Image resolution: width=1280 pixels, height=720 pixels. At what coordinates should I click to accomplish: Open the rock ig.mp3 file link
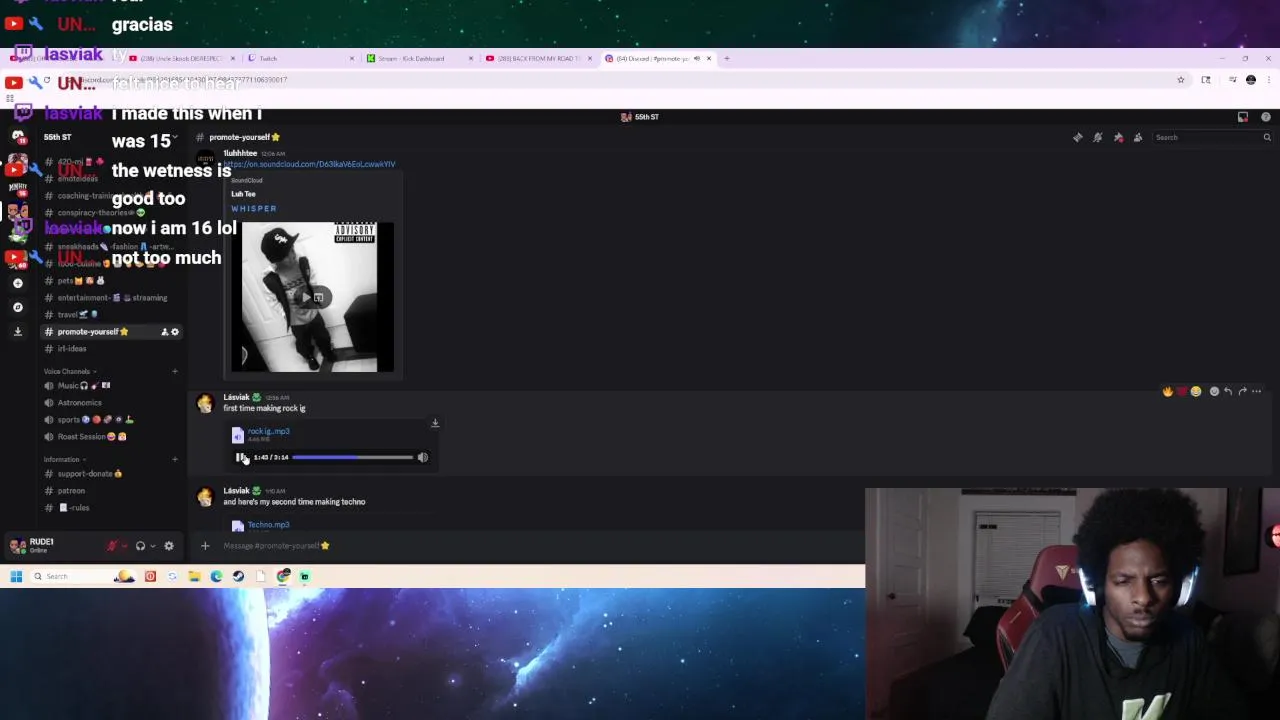pyautogui.click(x=268, y=431)
